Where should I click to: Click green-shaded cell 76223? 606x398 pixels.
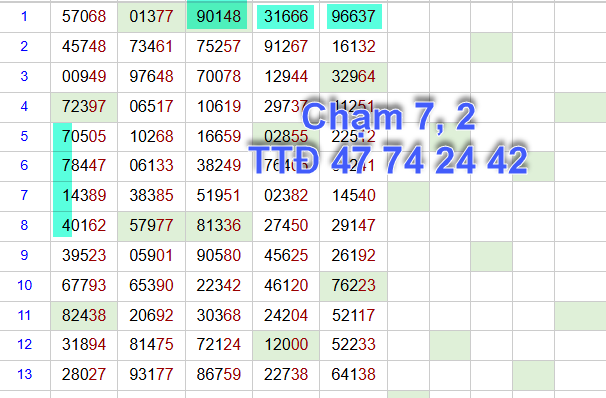354,286
